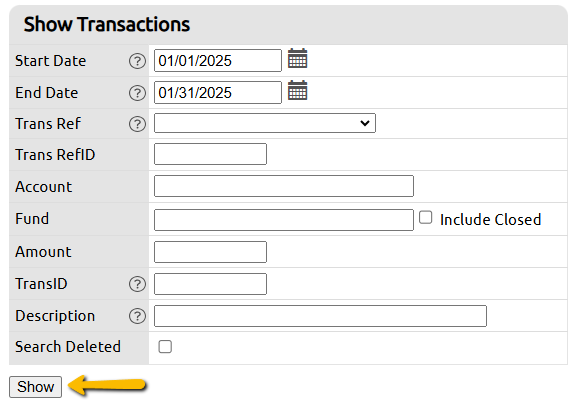575x403 pixels.
Task: Click the Include Closed label text
Action: [490, 220]
